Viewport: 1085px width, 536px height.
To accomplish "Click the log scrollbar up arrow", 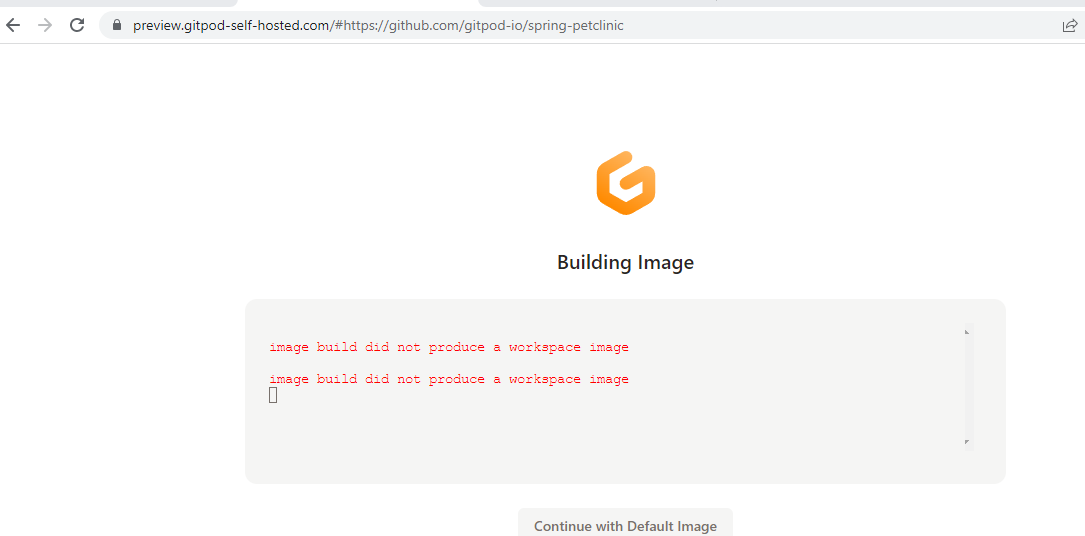I will click(x=967, y=332).
